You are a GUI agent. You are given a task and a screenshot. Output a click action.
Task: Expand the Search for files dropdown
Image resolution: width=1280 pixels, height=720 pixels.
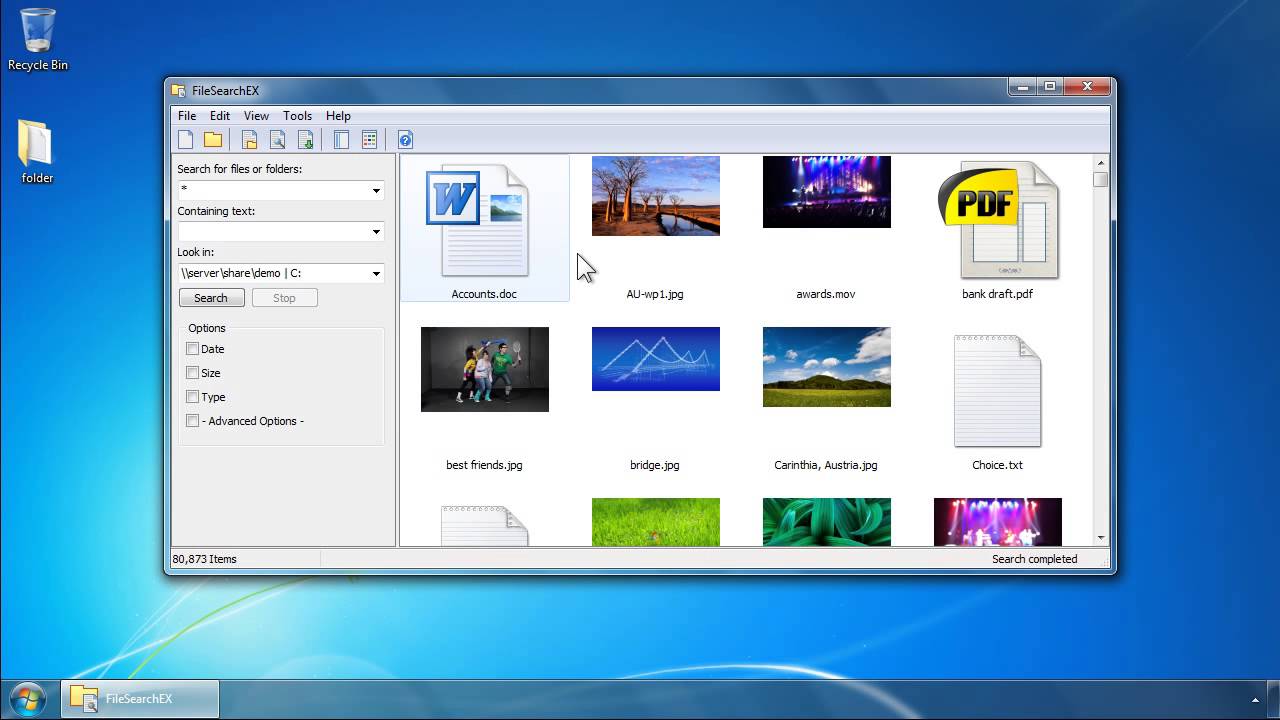pos(376,190)
